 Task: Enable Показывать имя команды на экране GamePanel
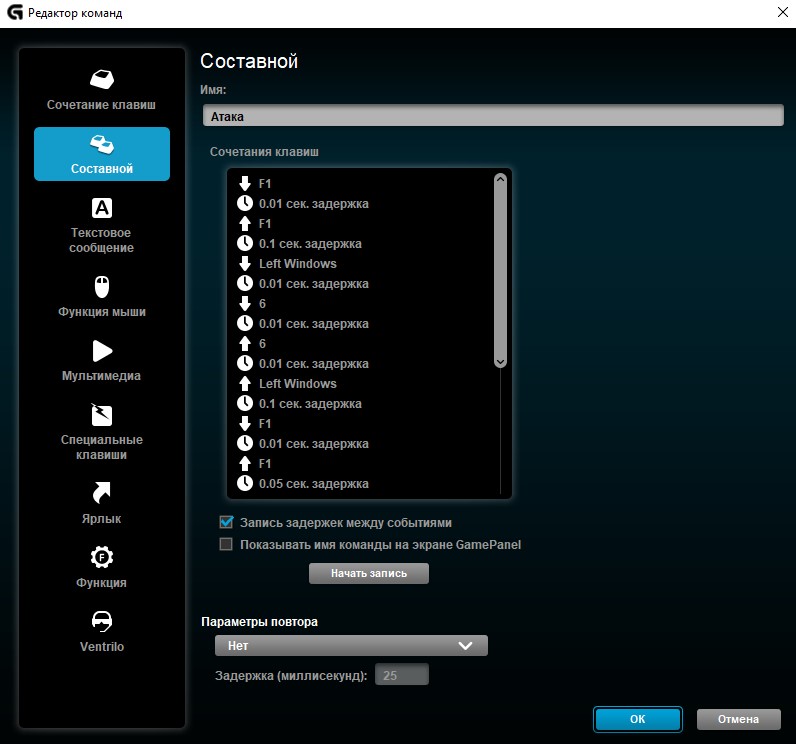pyautogui.click(x=226, y=545)
